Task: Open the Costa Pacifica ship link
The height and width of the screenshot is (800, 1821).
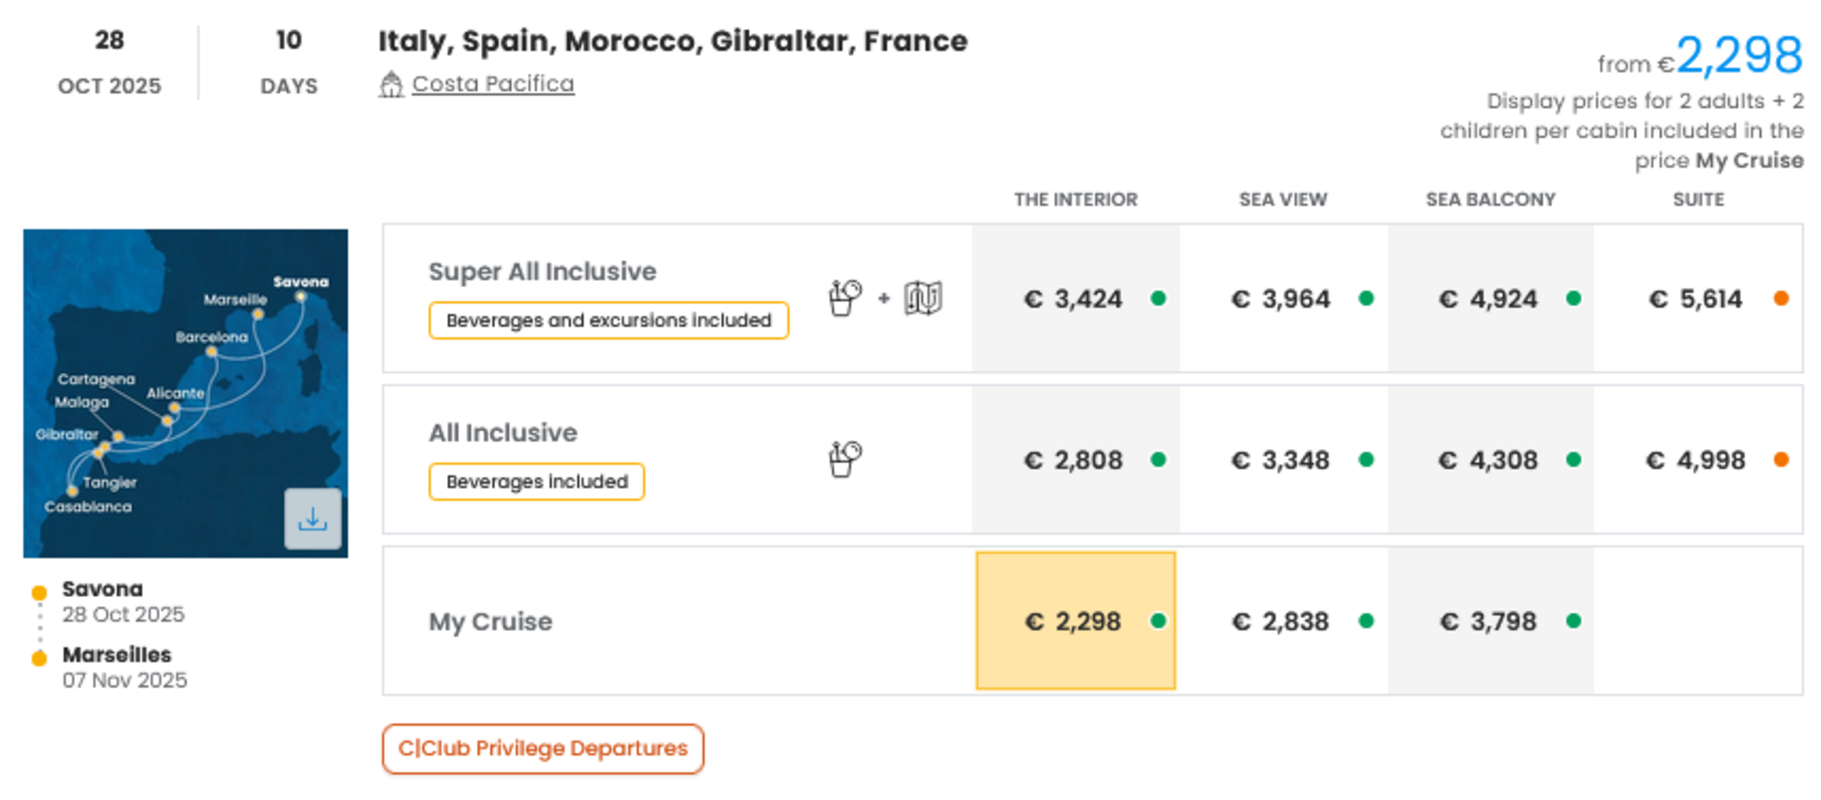Action: tap(493, 84)
